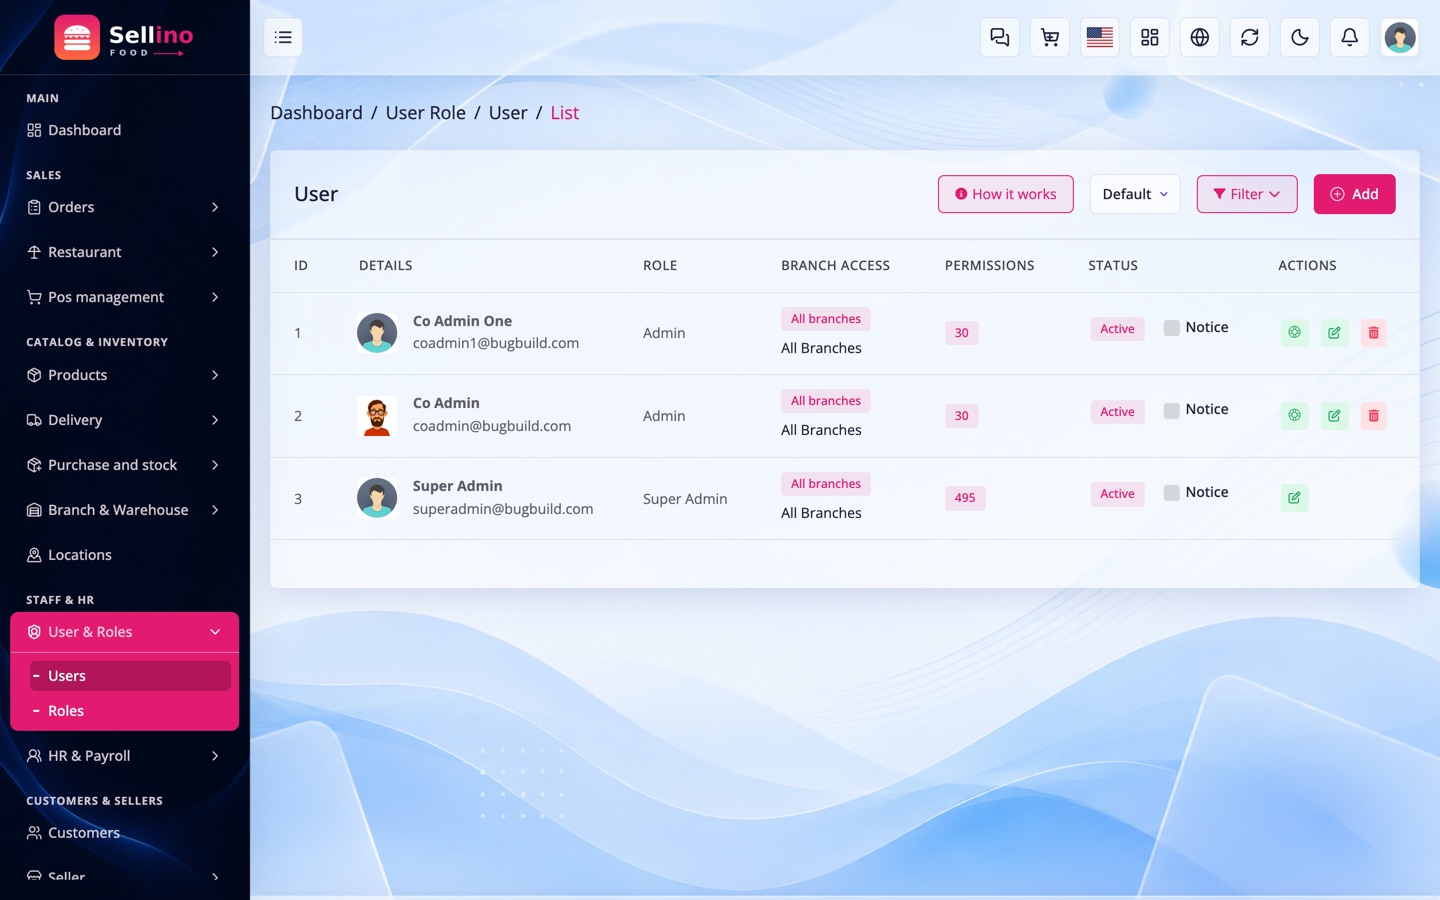
Task: Click the How it works button
Action: click(1005, 194)
